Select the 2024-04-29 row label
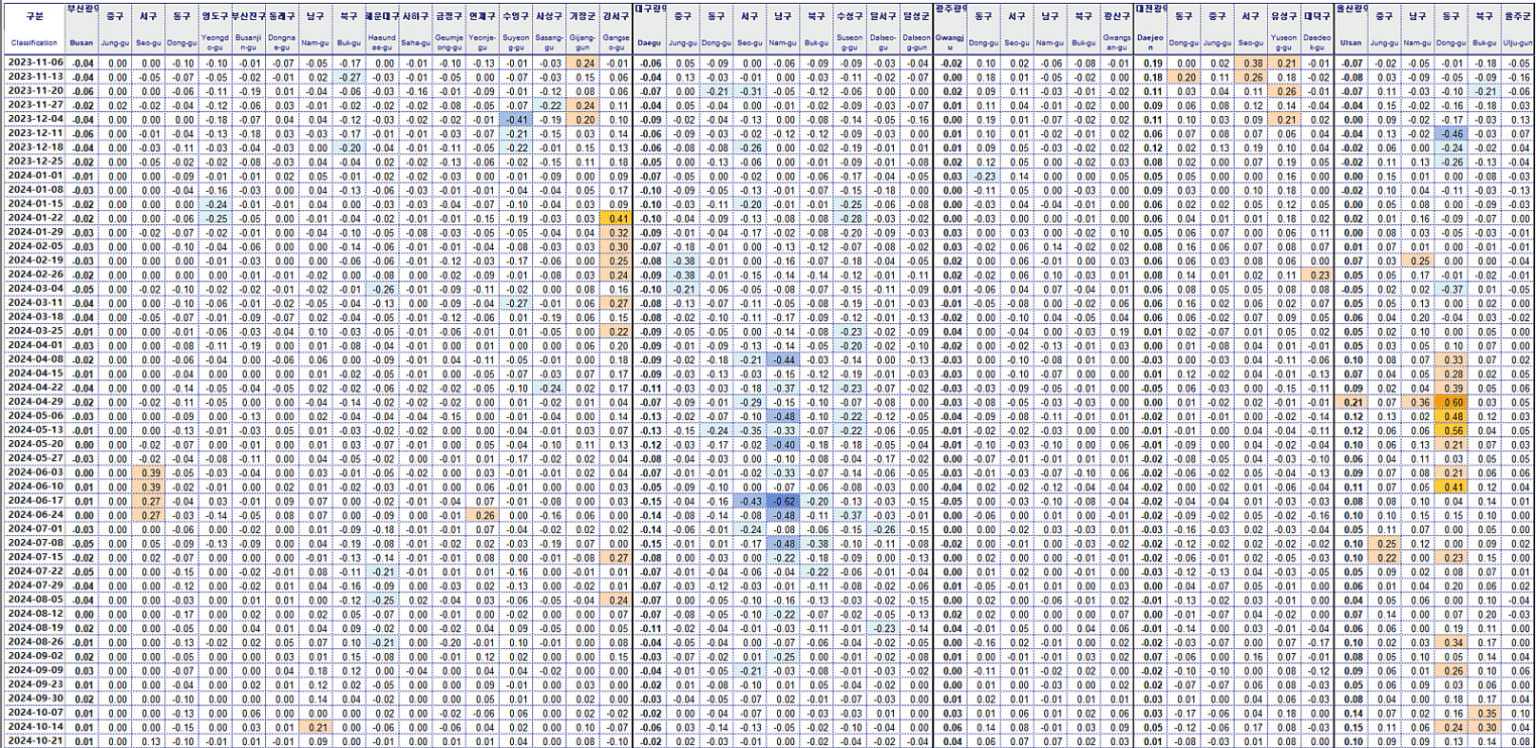The image size is (1536, 748). (32, 401)
